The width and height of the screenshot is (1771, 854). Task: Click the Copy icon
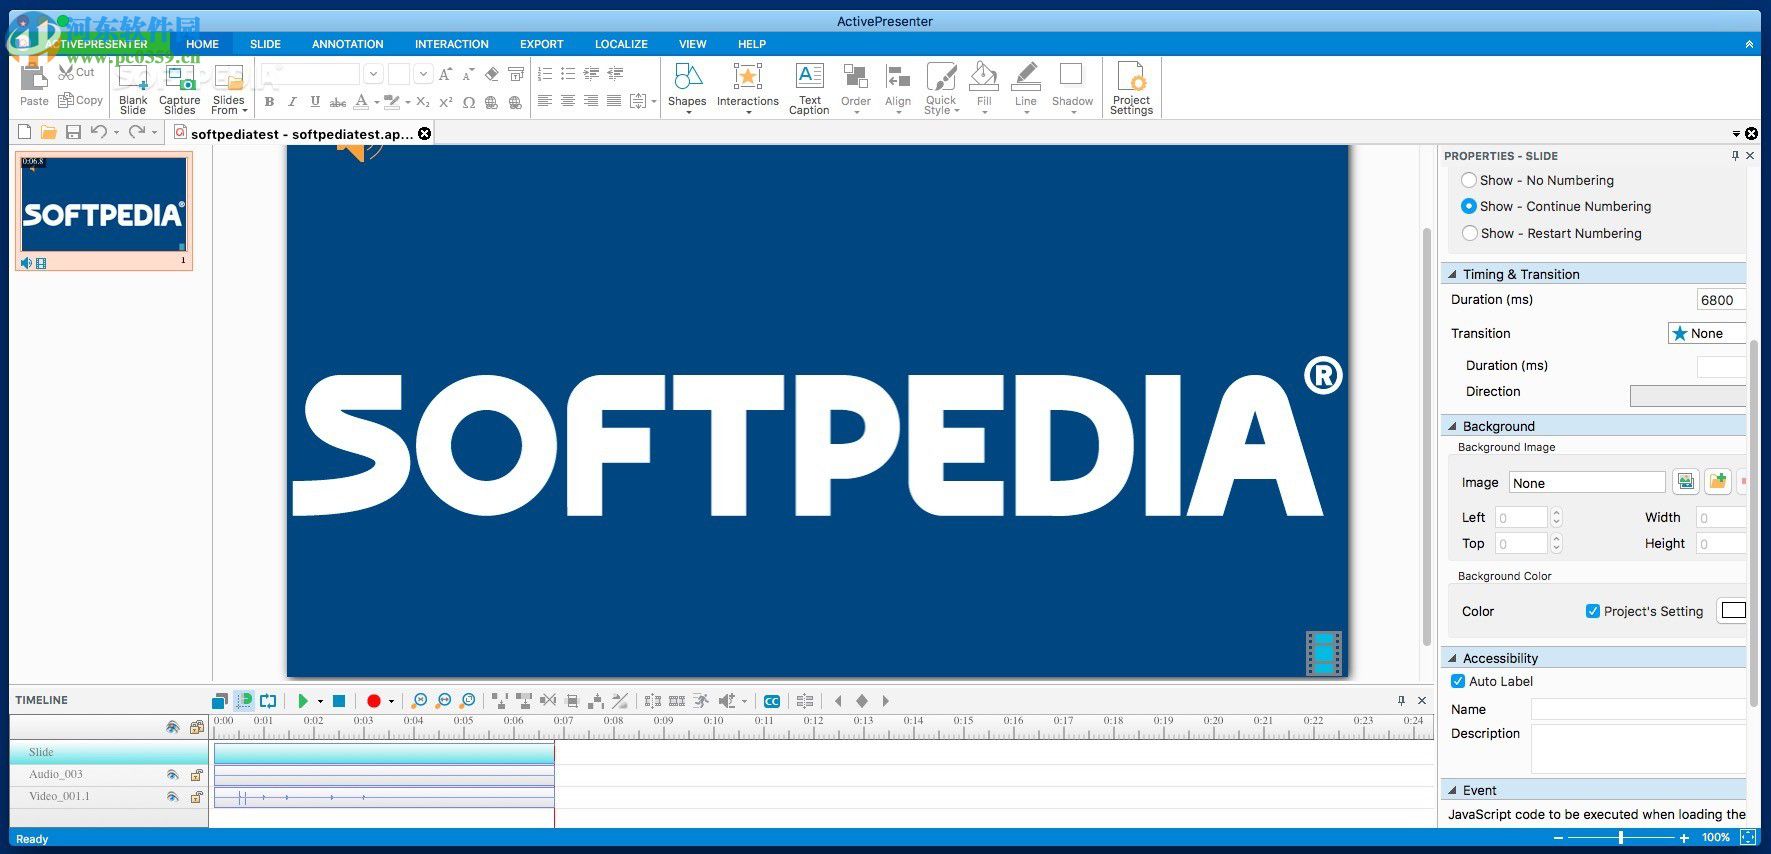coord(66,100)
